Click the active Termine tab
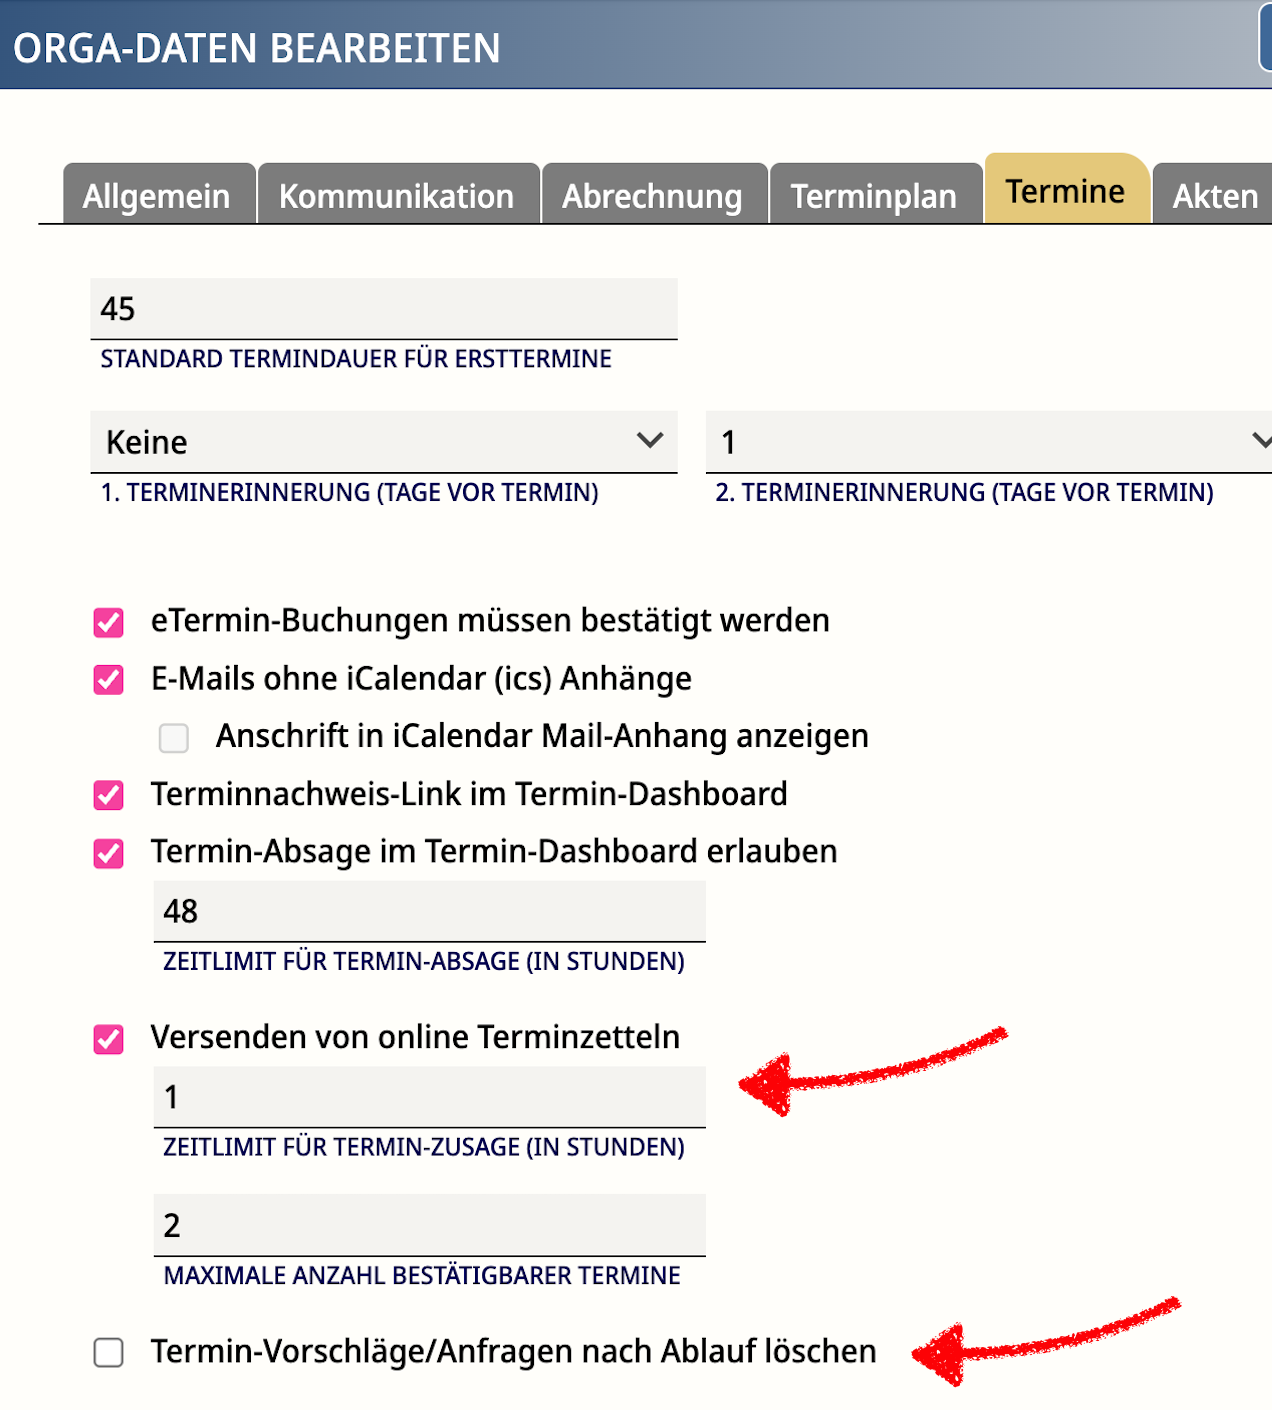This screenshot has width=1272, height=1410. point(1066,190)
